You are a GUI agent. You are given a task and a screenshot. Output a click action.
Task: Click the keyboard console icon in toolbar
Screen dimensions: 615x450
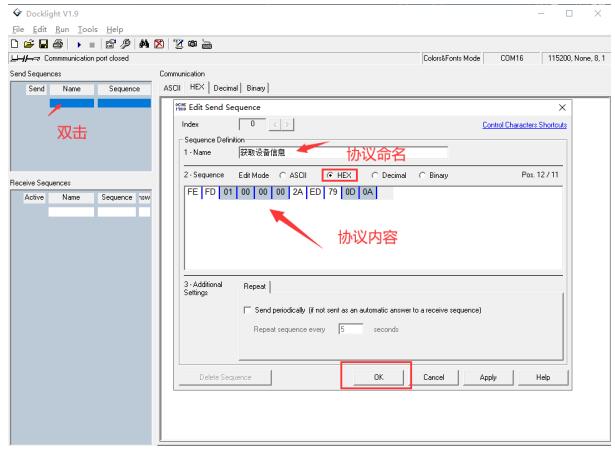coord(207,45)
